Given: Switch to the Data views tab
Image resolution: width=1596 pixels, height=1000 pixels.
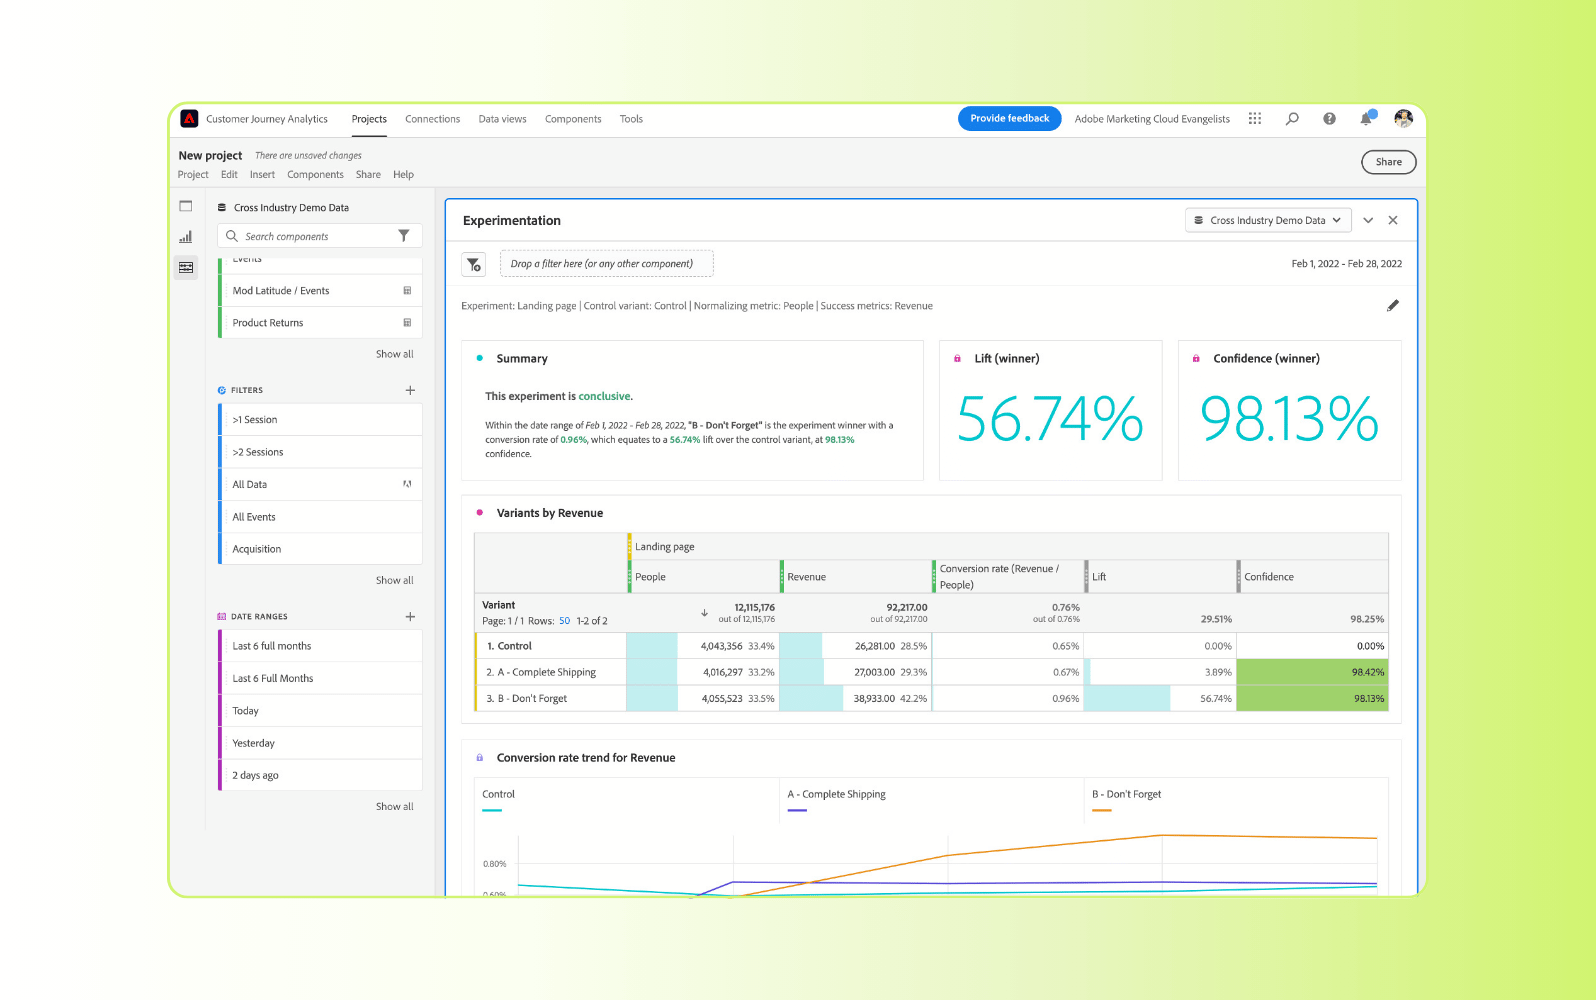Looking at the screenshot, I should 502,119.
